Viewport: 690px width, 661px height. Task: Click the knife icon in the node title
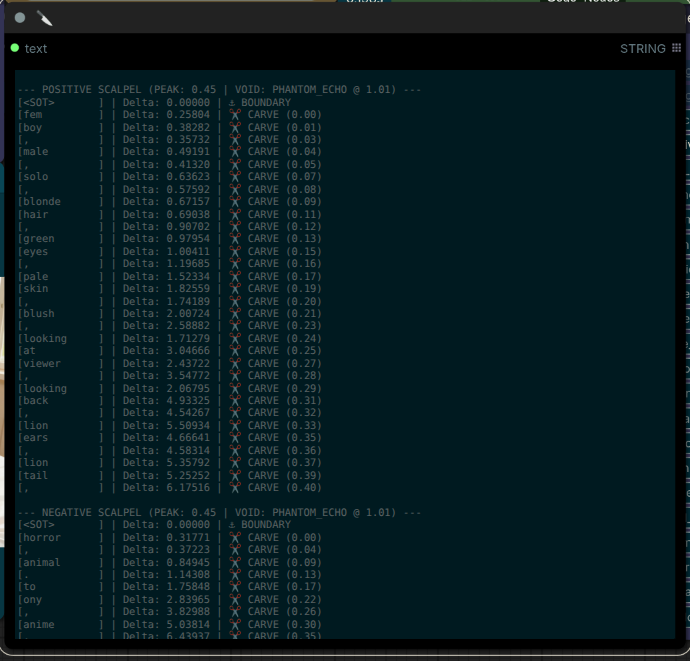pyautogui.click(x=44, y=18)
